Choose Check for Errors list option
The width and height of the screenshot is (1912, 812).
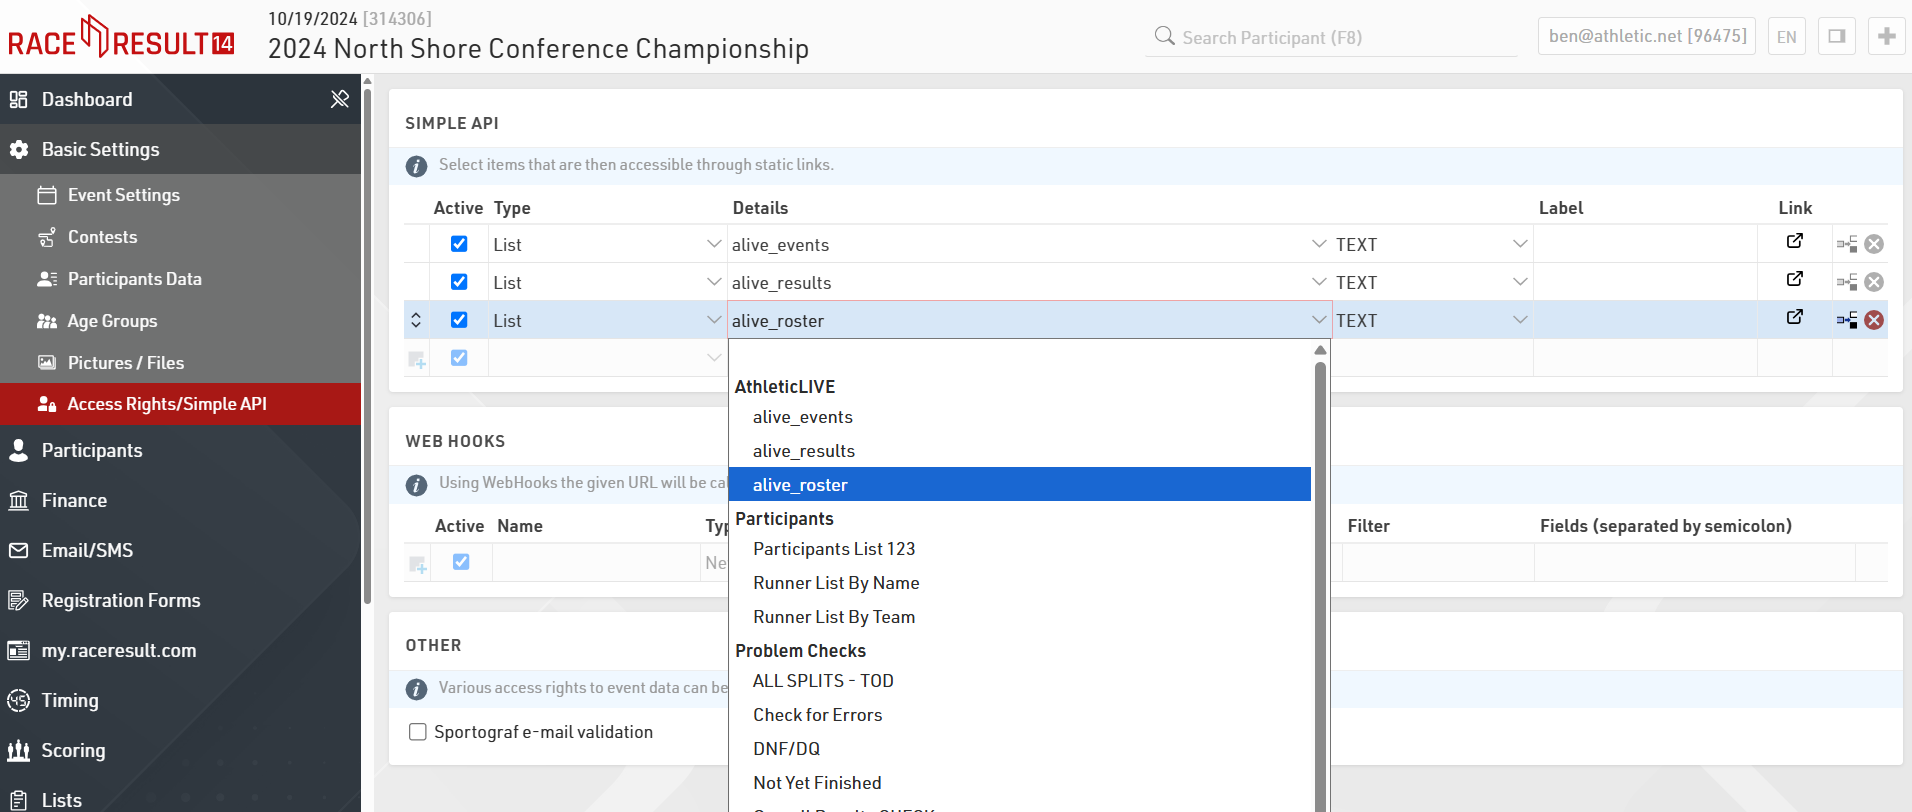pos(817,715)
